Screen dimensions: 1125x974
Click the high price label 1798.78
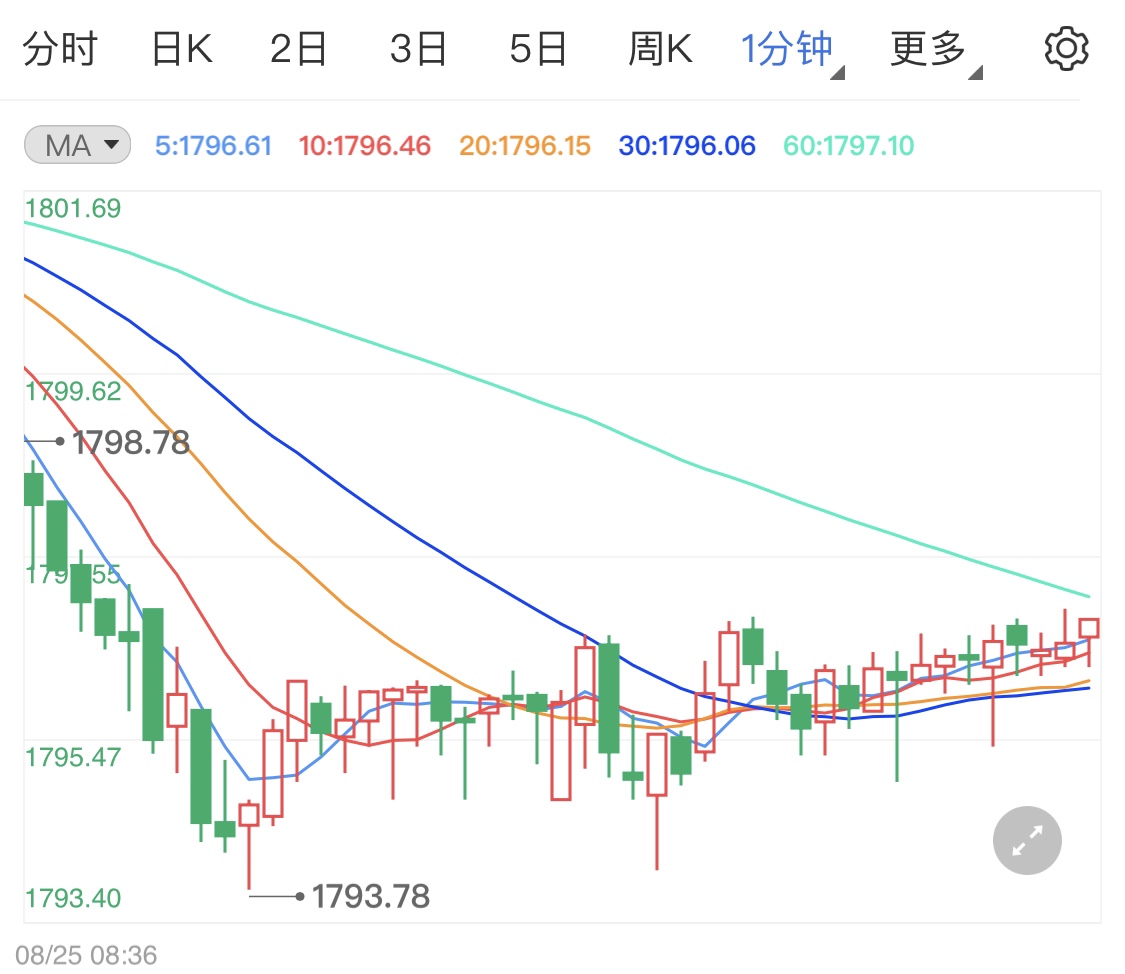(x=131, y=442)
